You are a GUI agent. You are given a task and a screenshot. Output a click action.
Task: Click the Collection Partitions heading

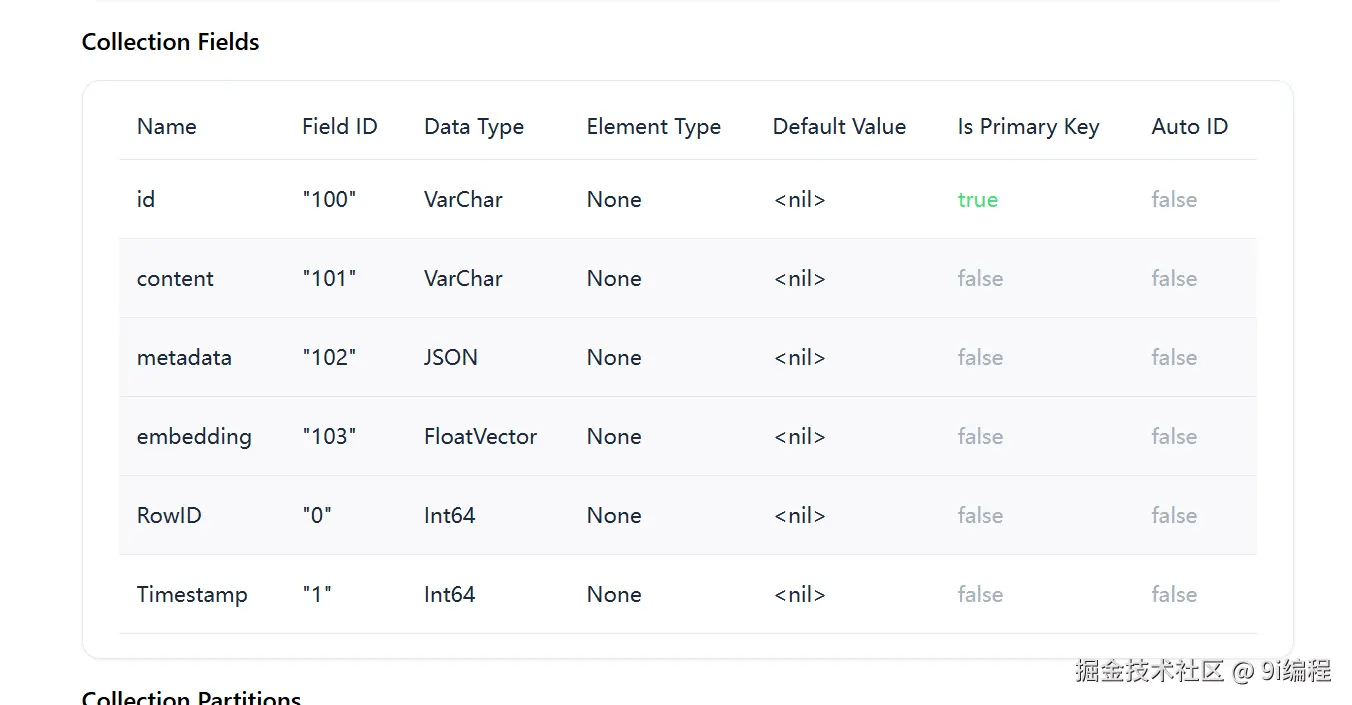pyautogui.click(x=191, y=697)
